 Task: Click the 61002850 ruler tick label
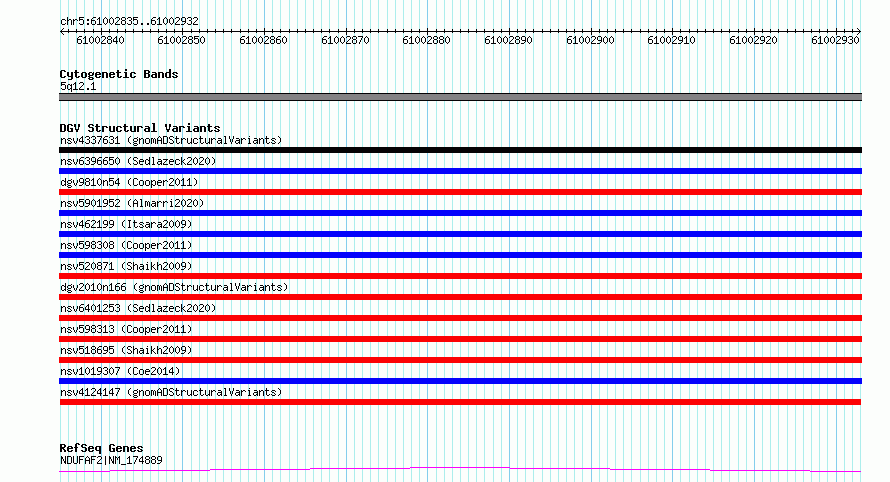click(182, 40)
